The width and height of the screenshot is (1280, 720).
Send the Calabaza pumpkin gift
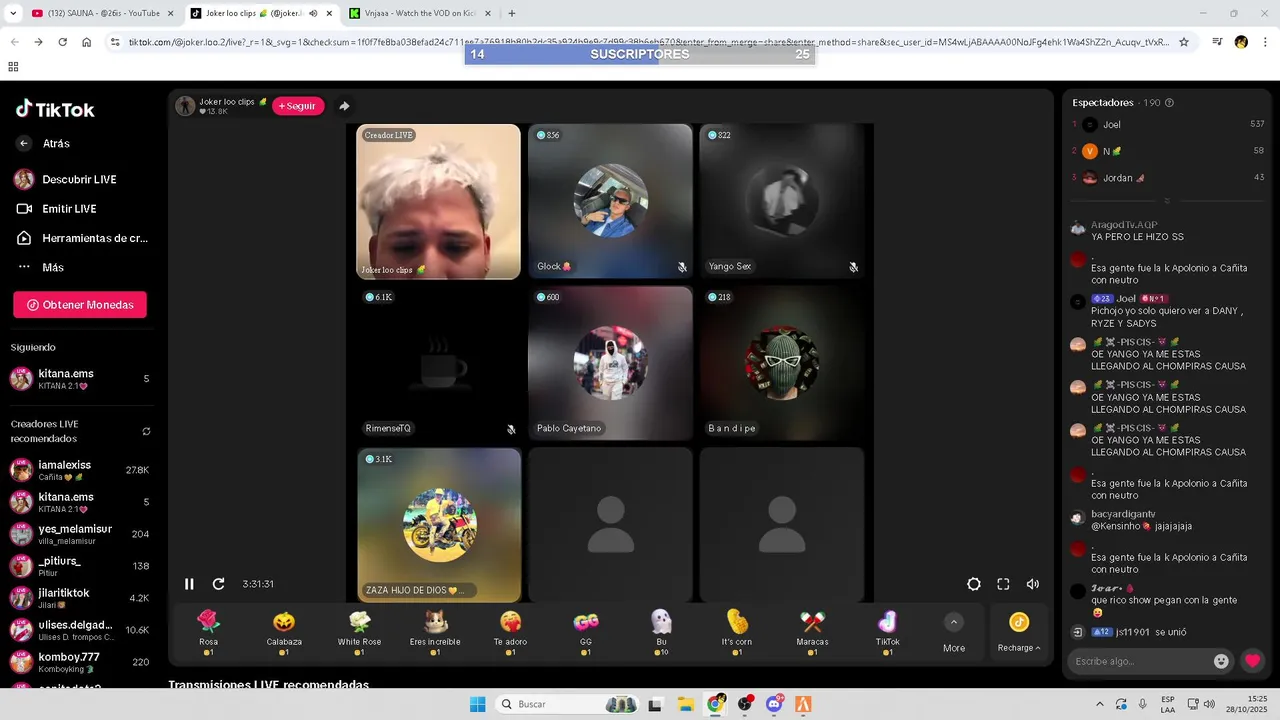point(284,622)
